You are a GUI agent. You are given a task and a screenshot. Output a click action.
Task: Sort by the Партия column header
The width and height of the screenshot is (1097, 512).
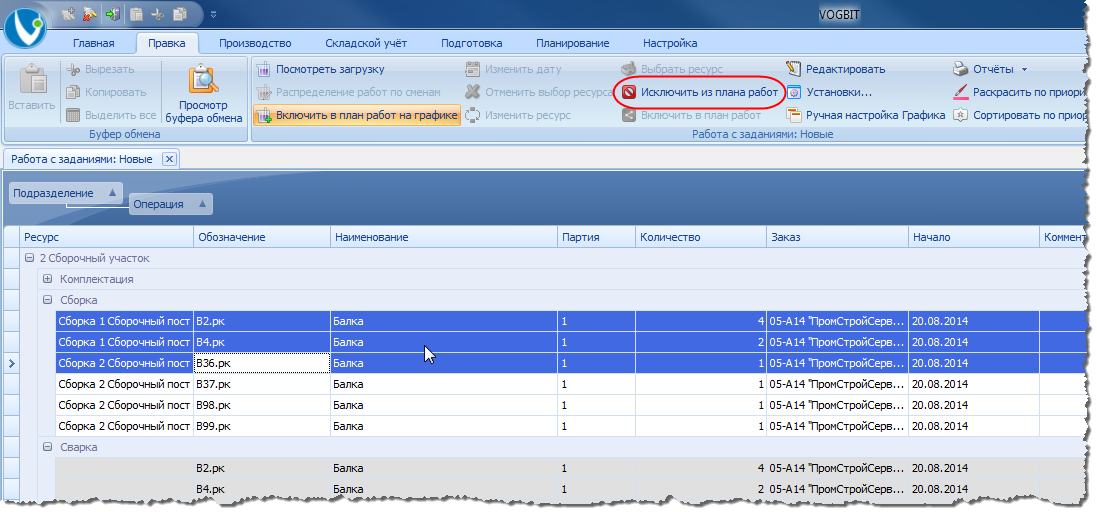point(596,237)
